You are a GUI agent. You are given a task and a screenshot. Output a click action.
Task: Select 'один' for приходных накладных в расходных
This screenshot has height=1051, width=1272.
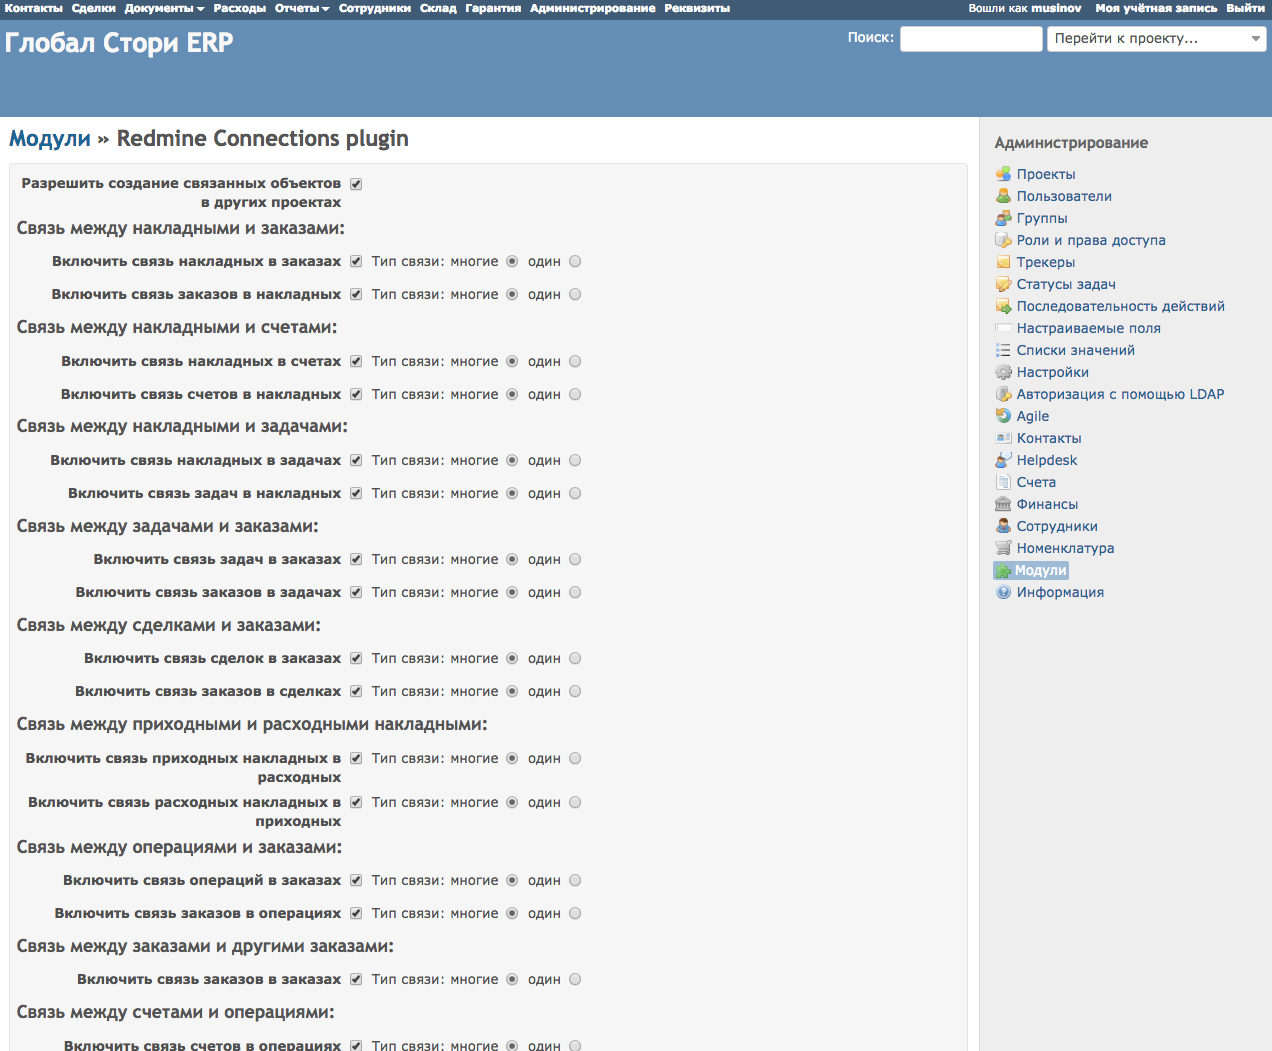[575, 758]
